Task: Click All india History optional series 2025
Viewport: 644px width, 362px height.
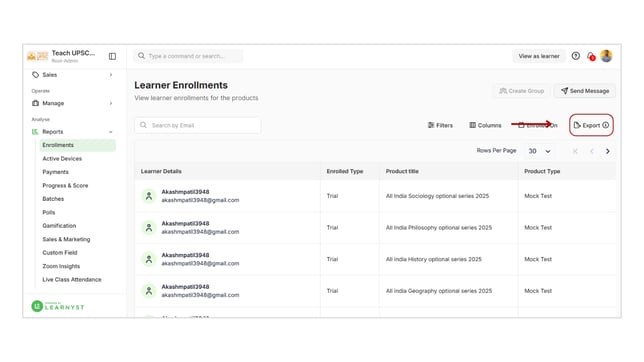Action: tap(434, 259)
